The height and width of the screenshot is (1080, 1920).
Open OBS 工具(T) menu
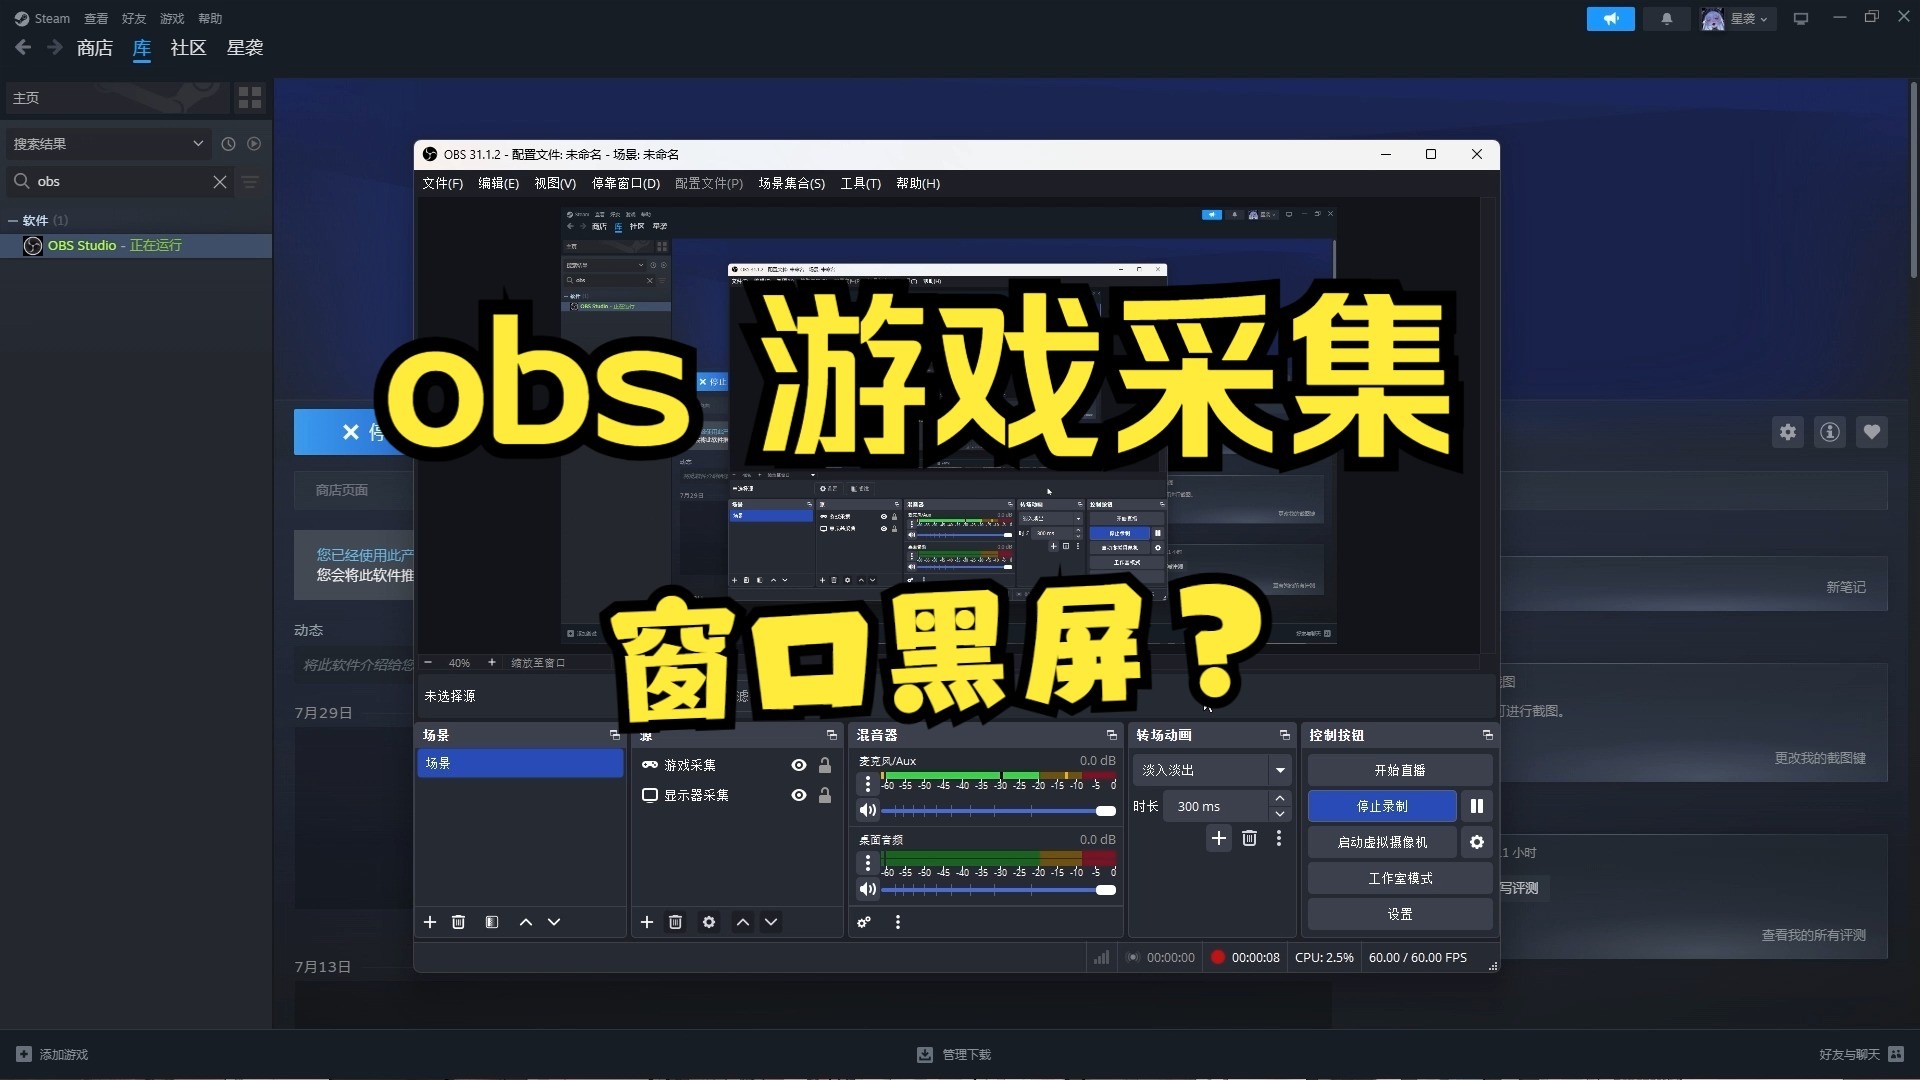tap(860, 183)
